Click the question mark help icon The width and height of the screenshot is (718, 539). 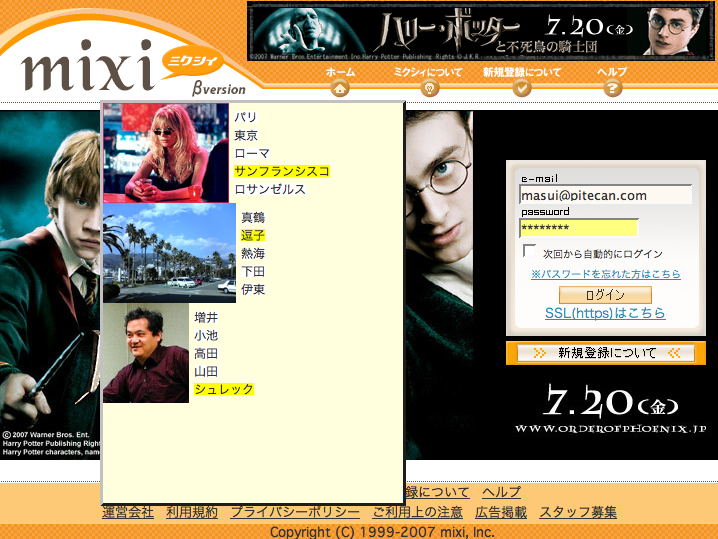(613, 88)
